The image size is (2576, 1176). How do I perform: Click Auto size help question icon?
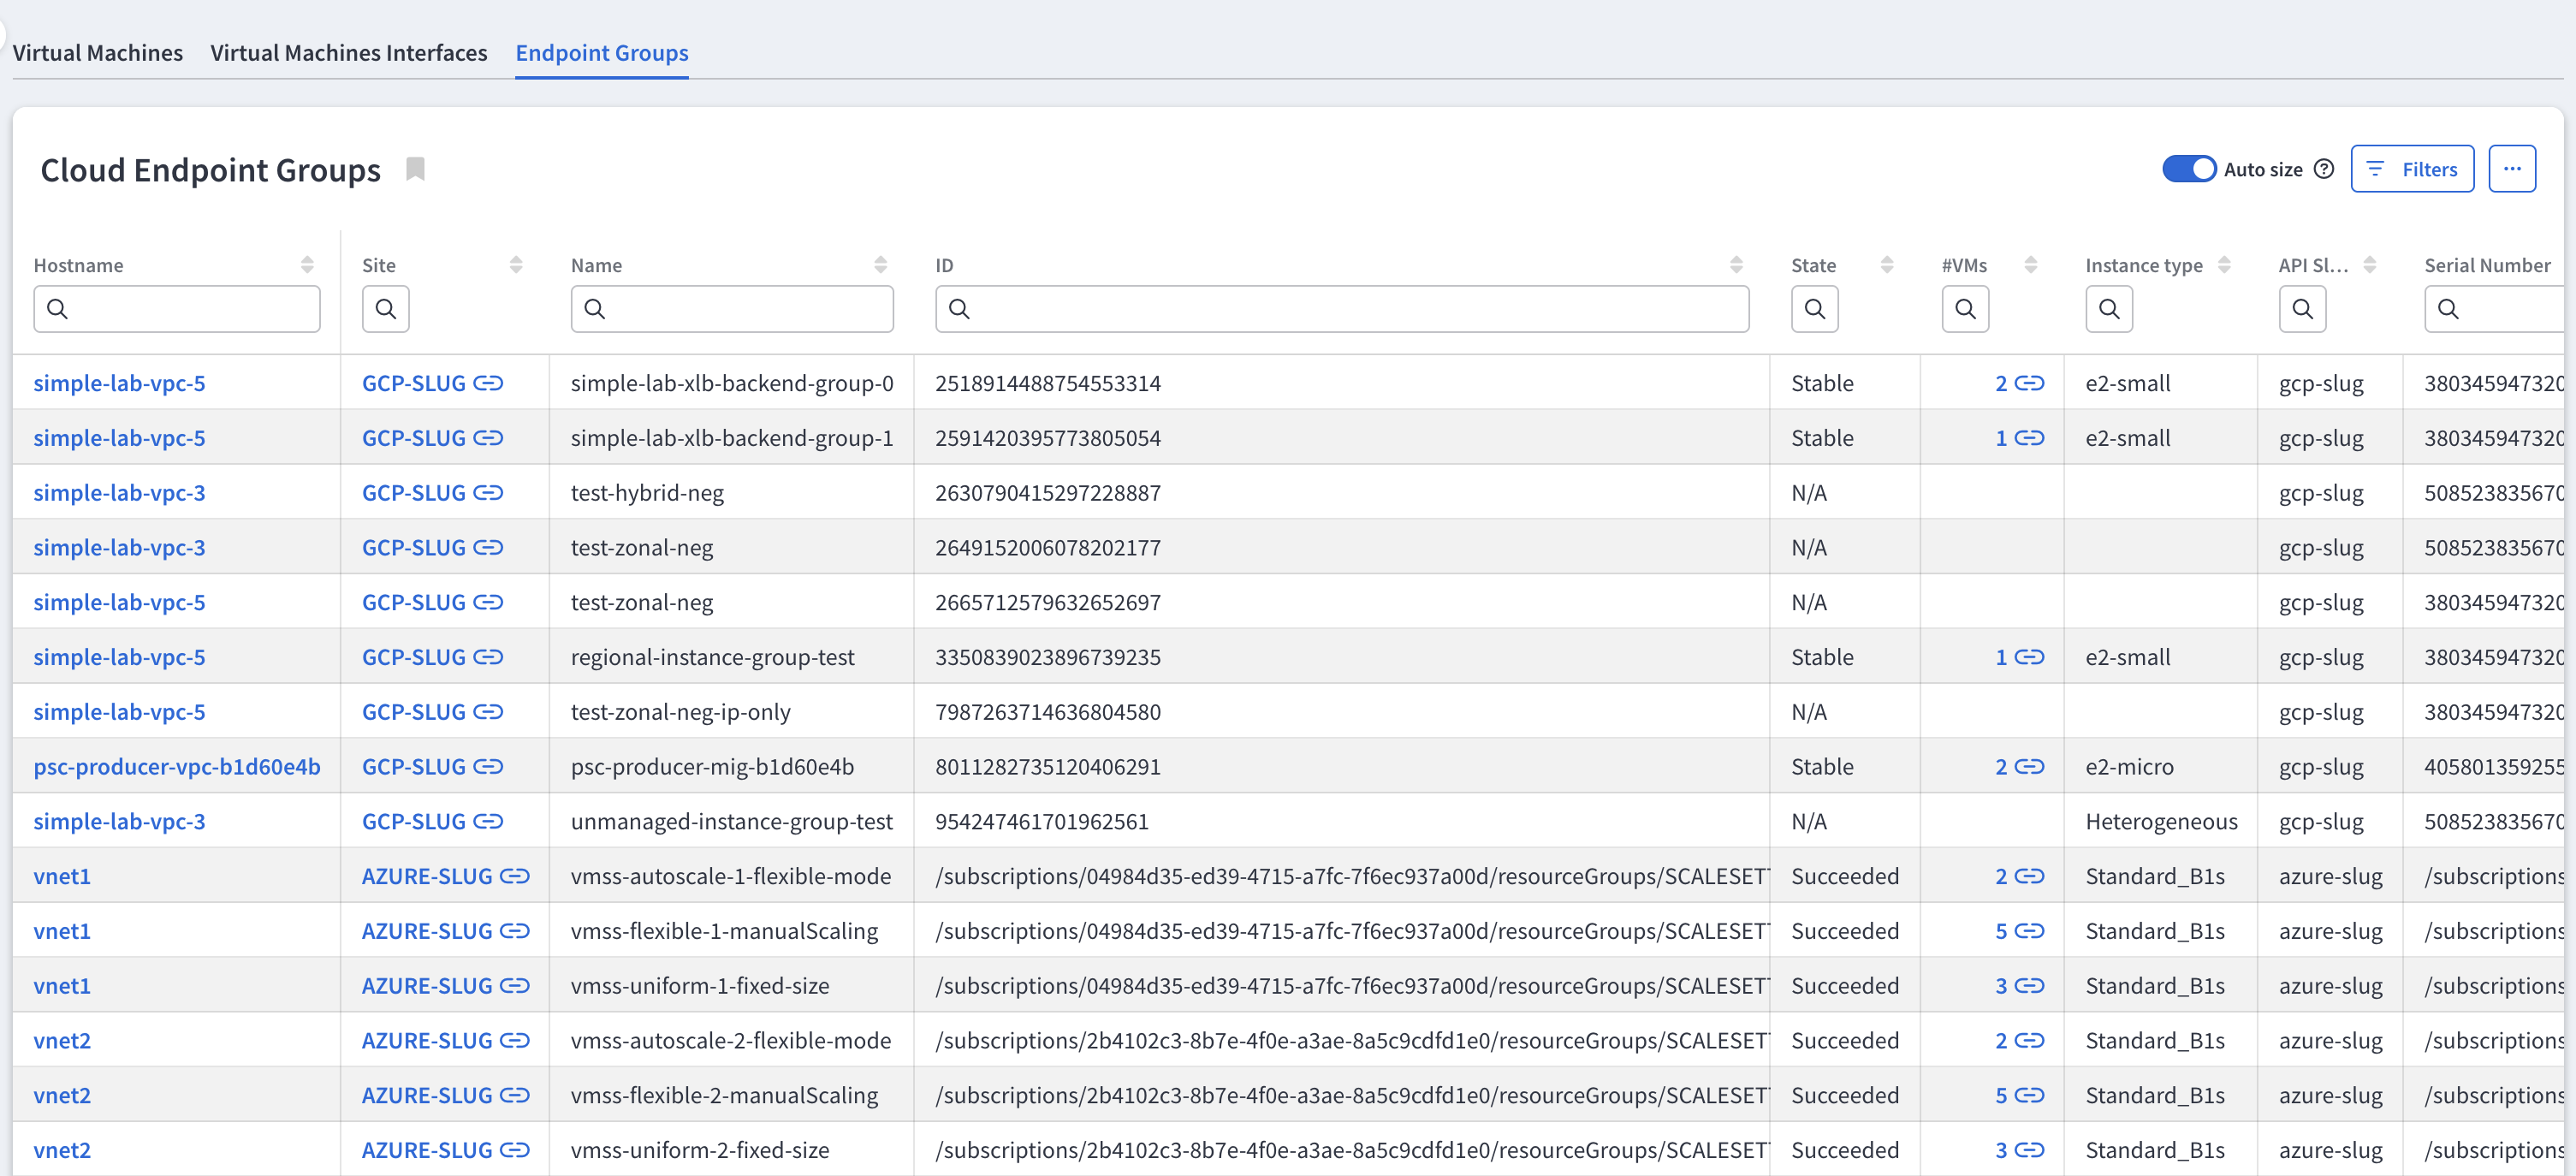click(x=2324, y=169)
